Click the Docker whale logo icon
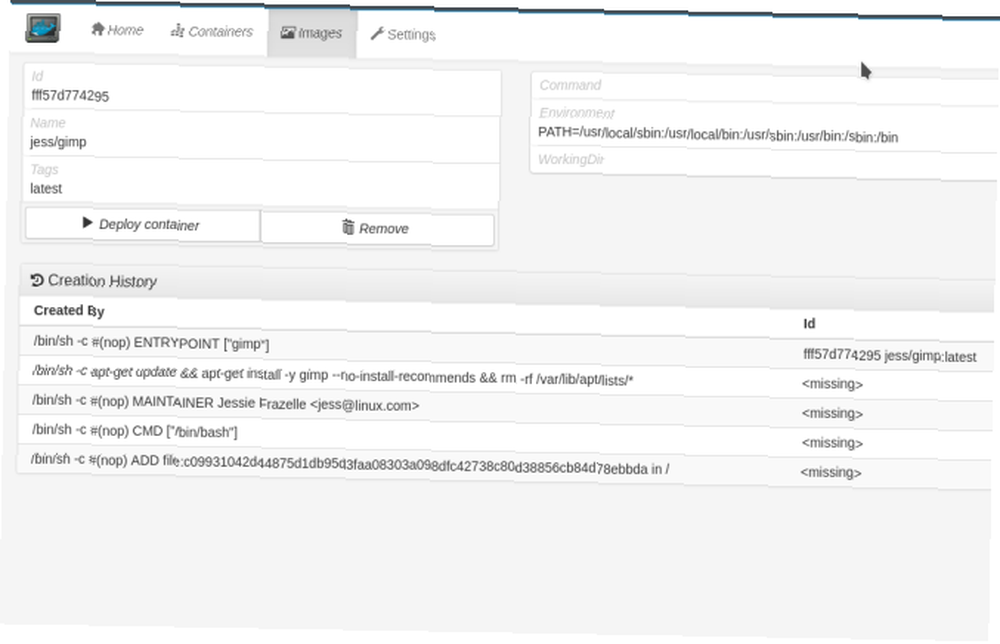 click(43, 28)
